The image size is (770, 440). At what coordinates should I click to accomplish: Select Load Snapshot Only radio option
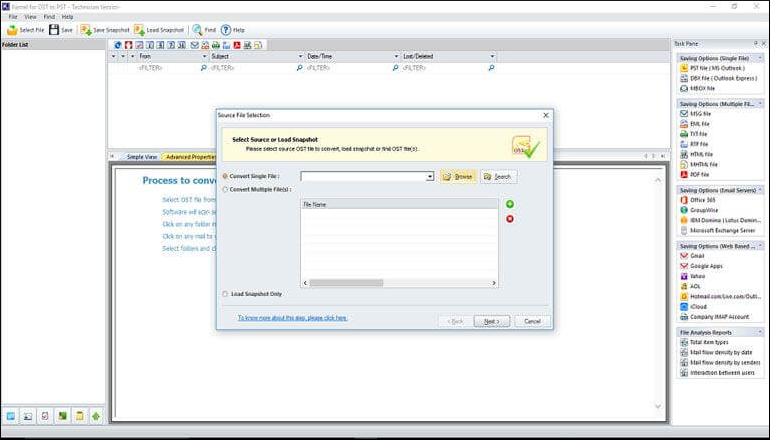[225, 294]
